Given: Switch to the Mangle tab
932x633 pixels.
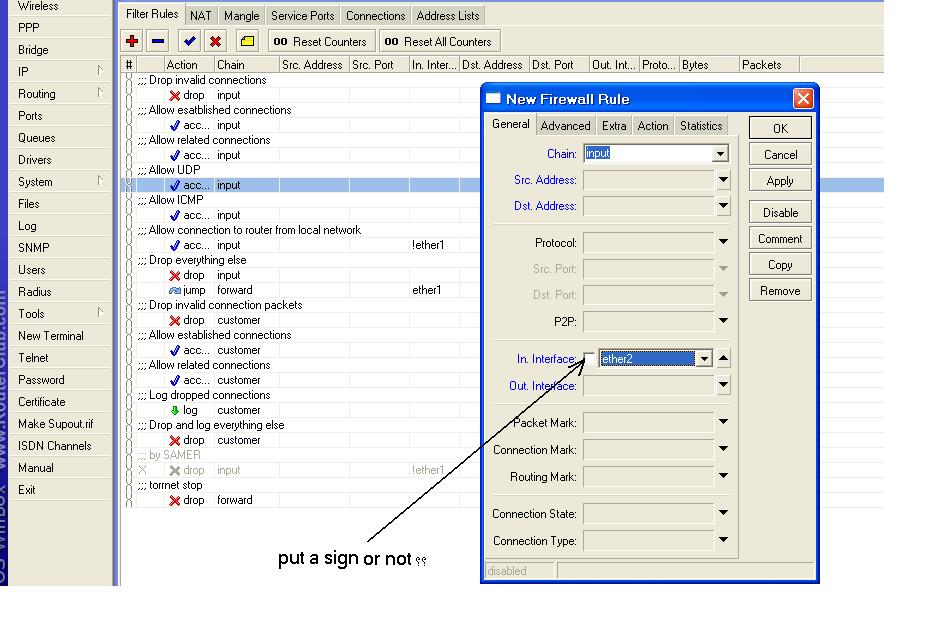Looking at the screenshot, I should [x=241, y=15].
